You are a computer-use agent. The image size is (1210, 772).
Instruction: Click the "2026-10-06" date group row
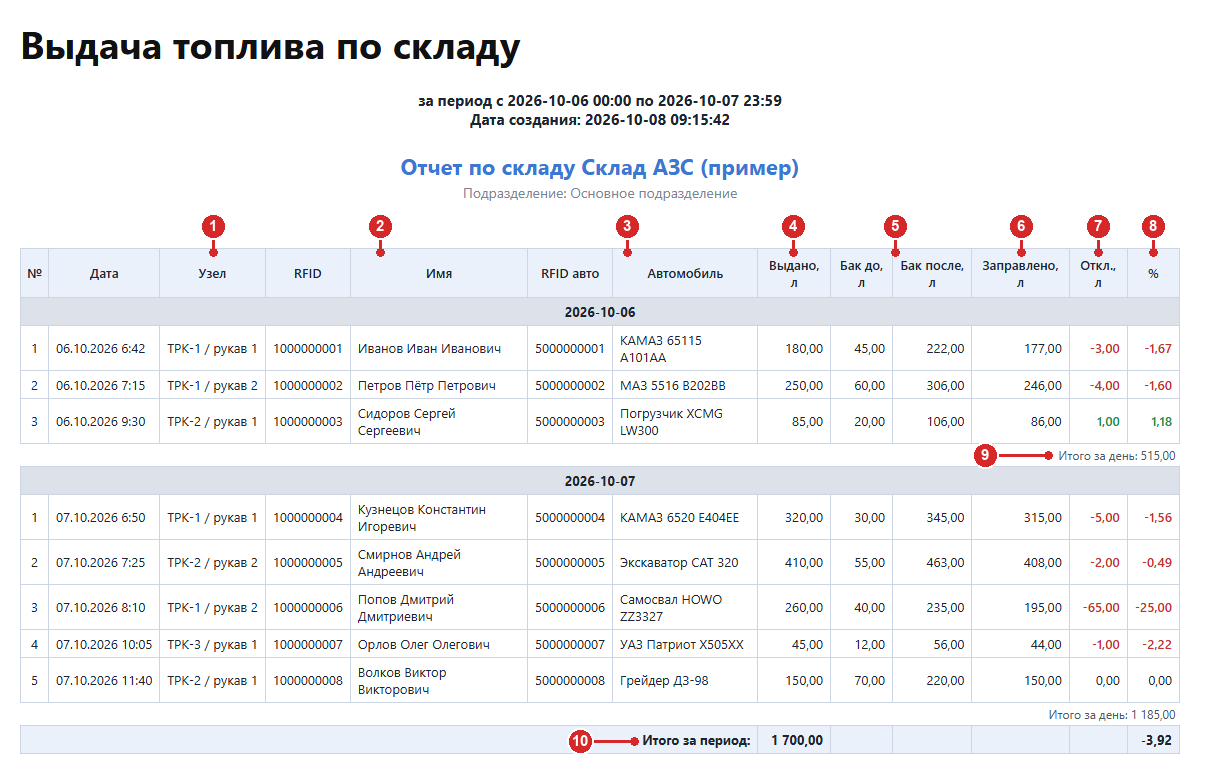(600, 312)
